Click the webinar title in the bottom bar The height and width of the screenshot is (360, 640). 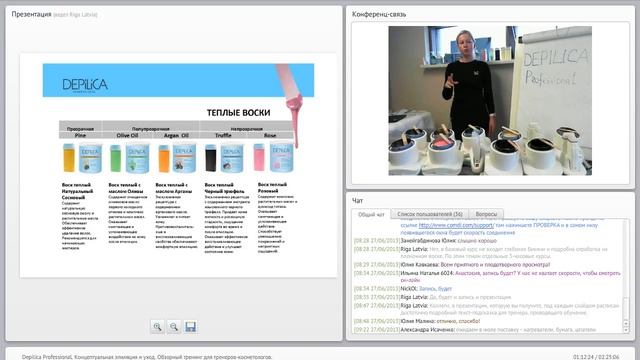(147, 357)
